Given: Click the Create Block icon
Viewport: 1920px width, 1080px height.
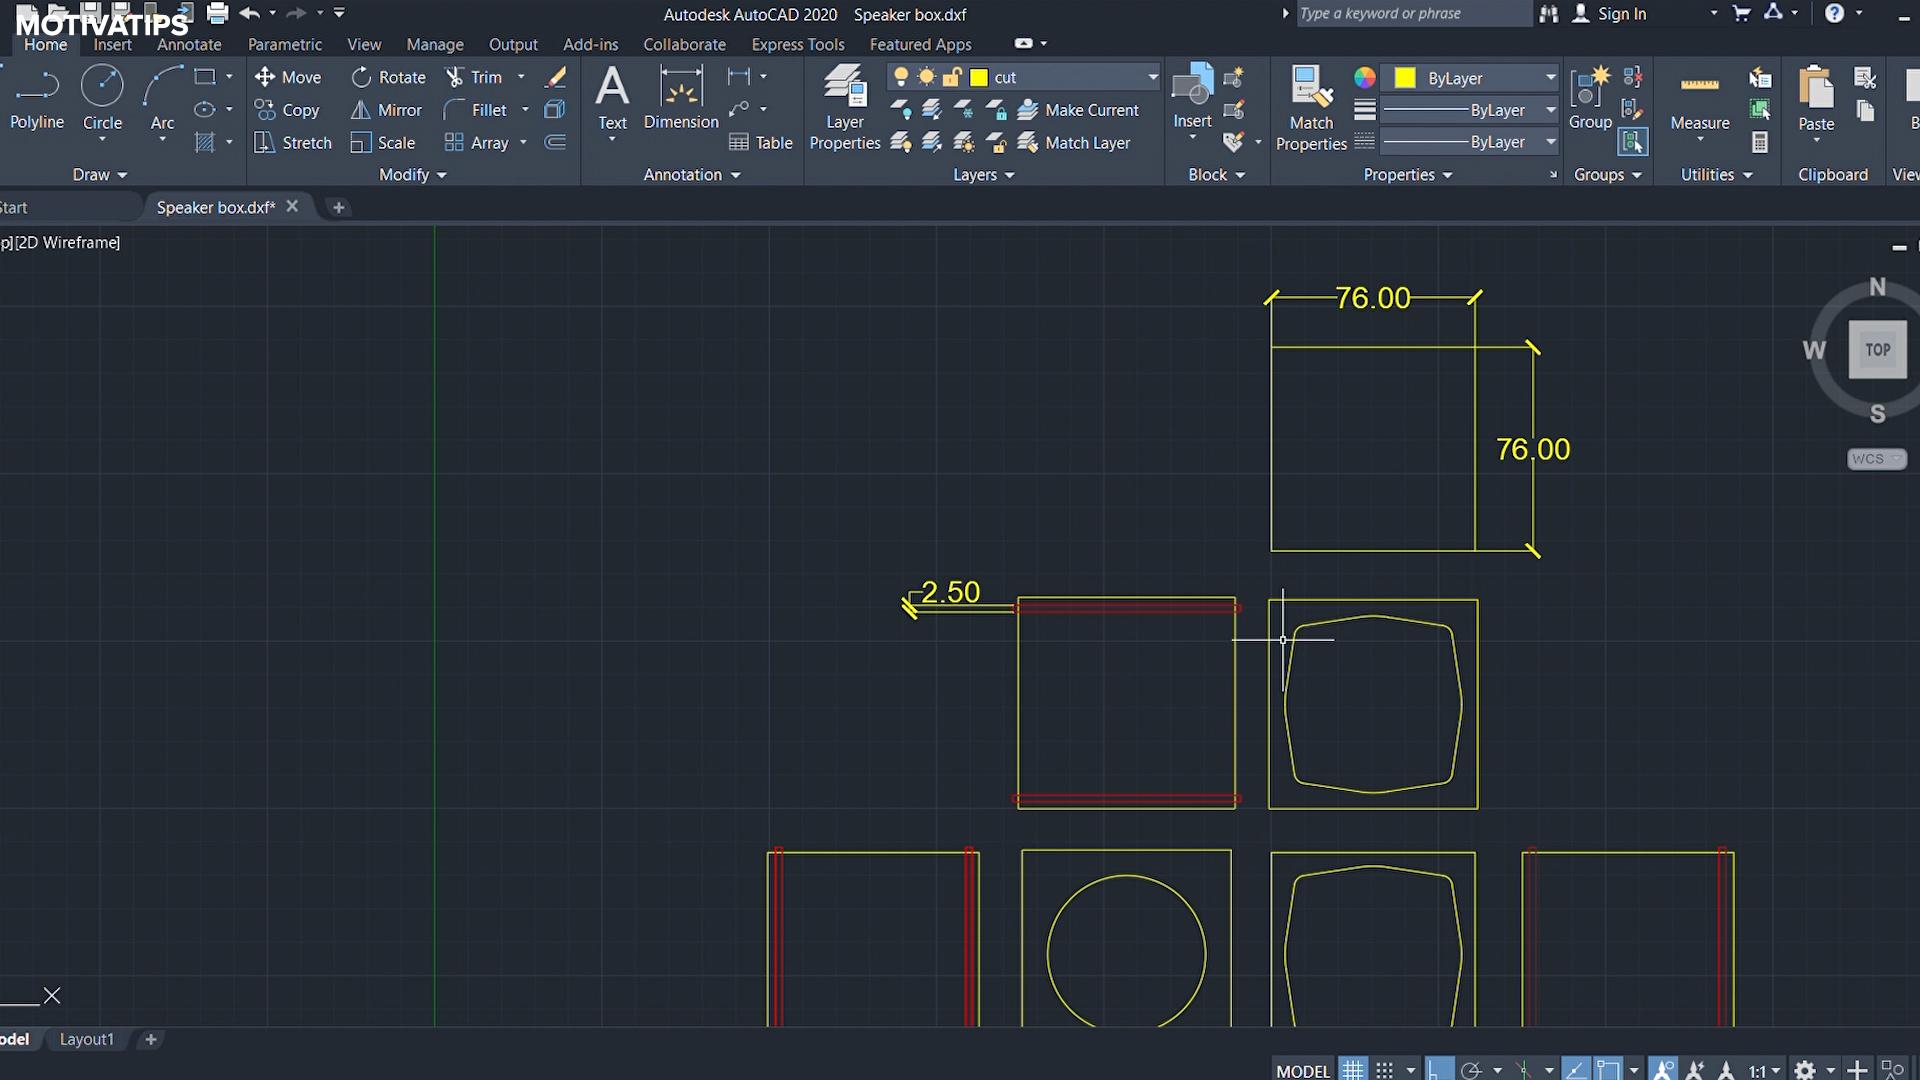Looking at the screenshot, I should click(x=1234, y=78).
